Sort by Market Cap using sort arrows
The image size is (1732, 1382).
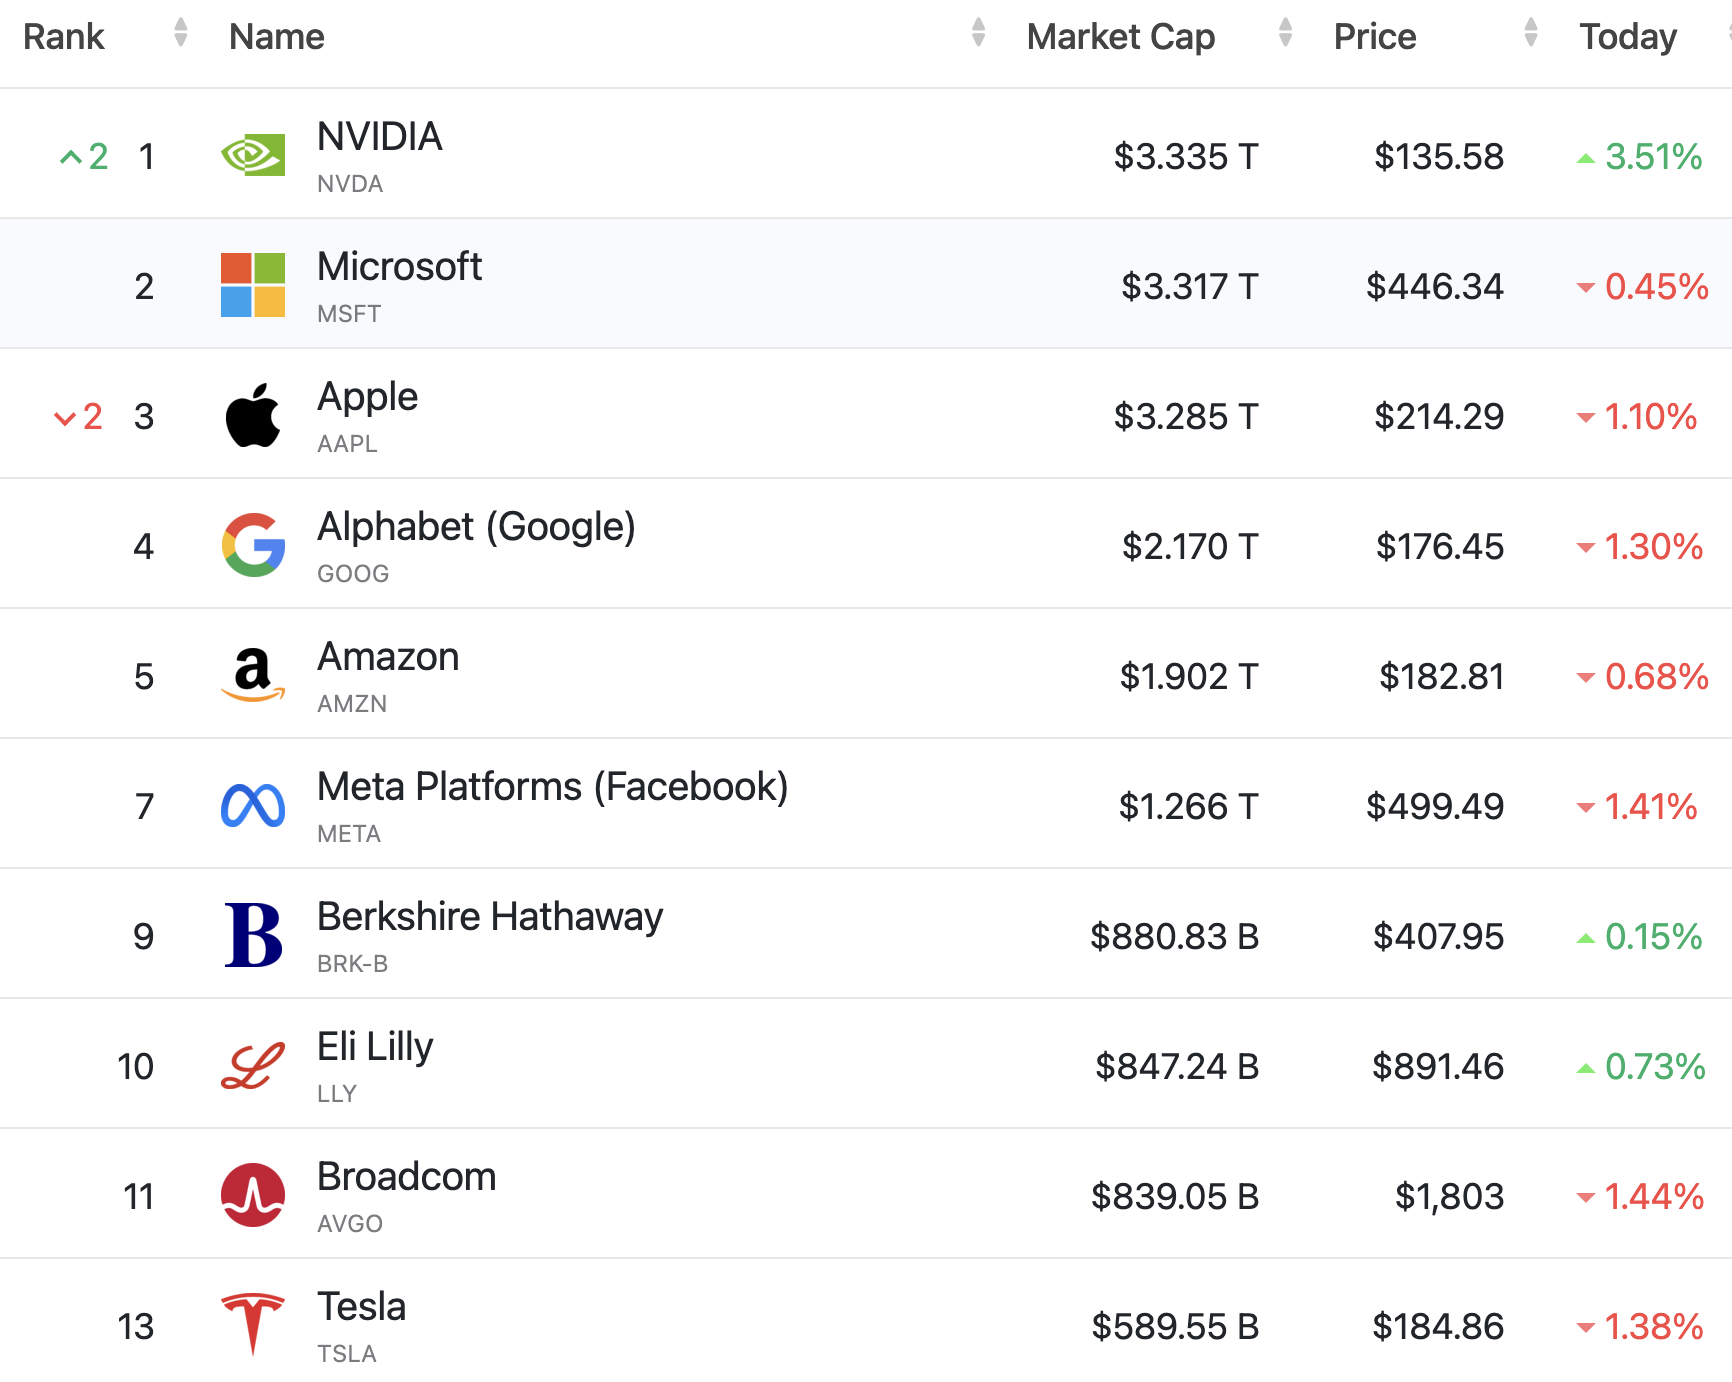(1285, 33)
